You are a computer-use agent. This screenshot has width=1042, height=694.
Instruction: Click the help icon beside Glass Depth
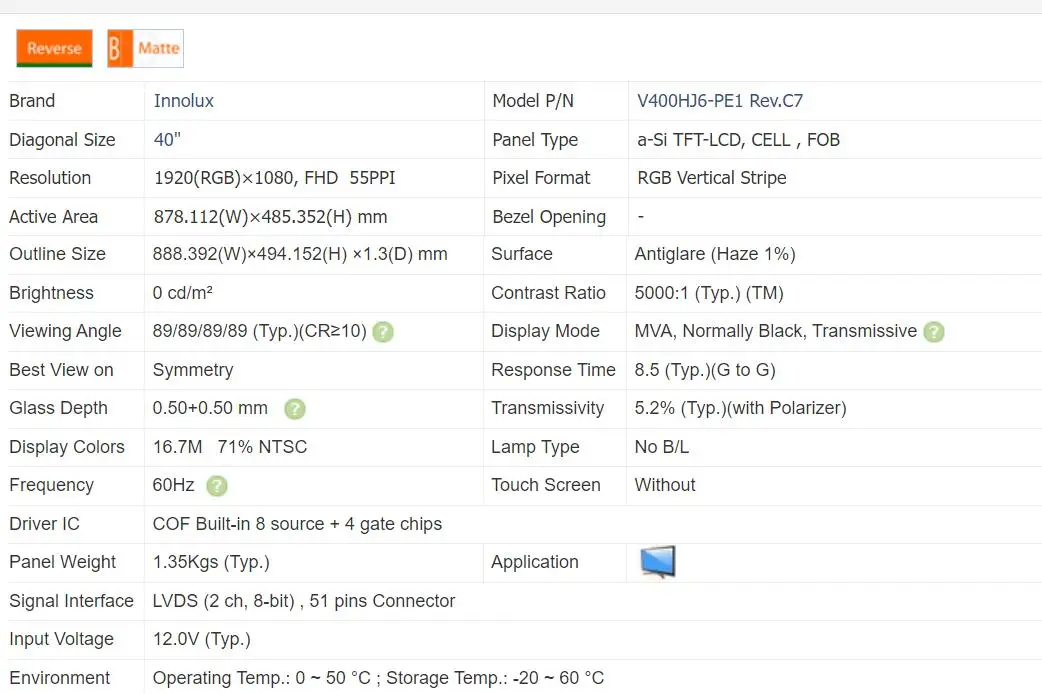coord(294,409)
